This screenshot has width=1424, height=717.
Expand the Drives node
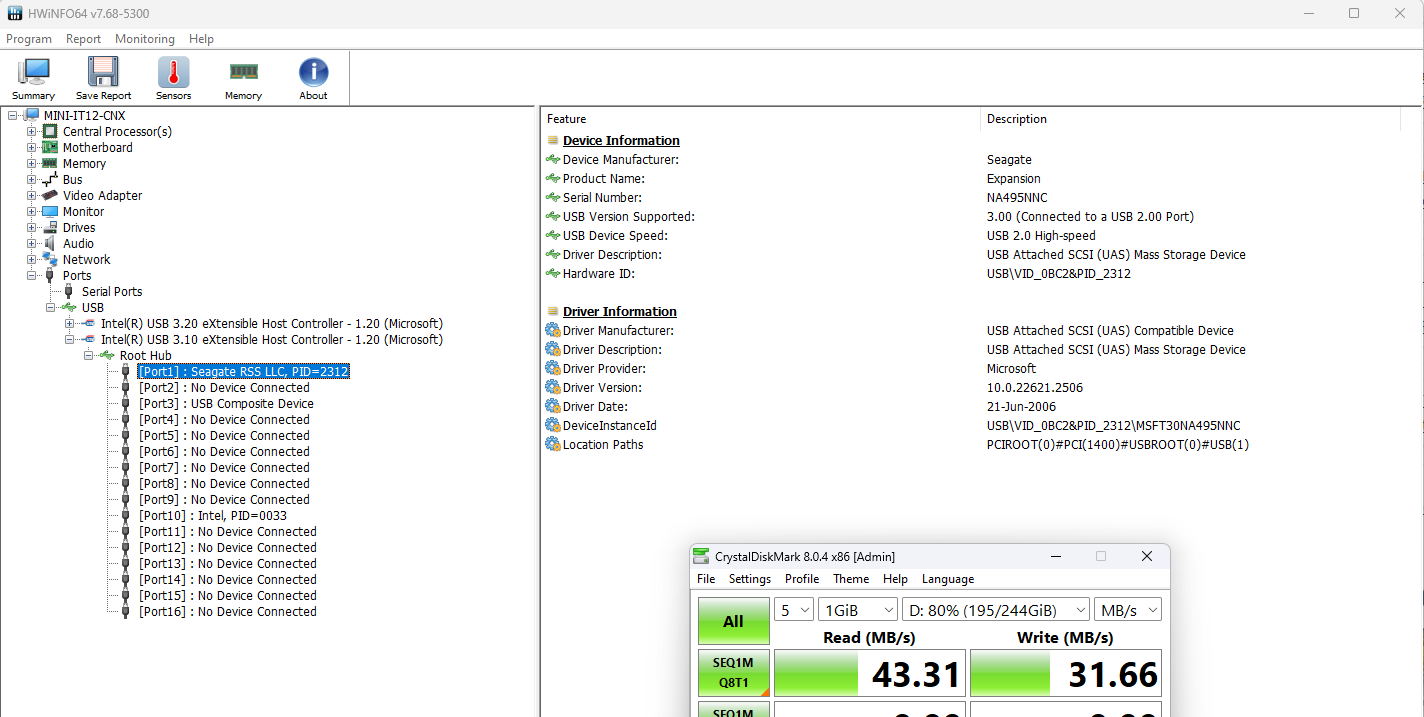pos(32,227)
